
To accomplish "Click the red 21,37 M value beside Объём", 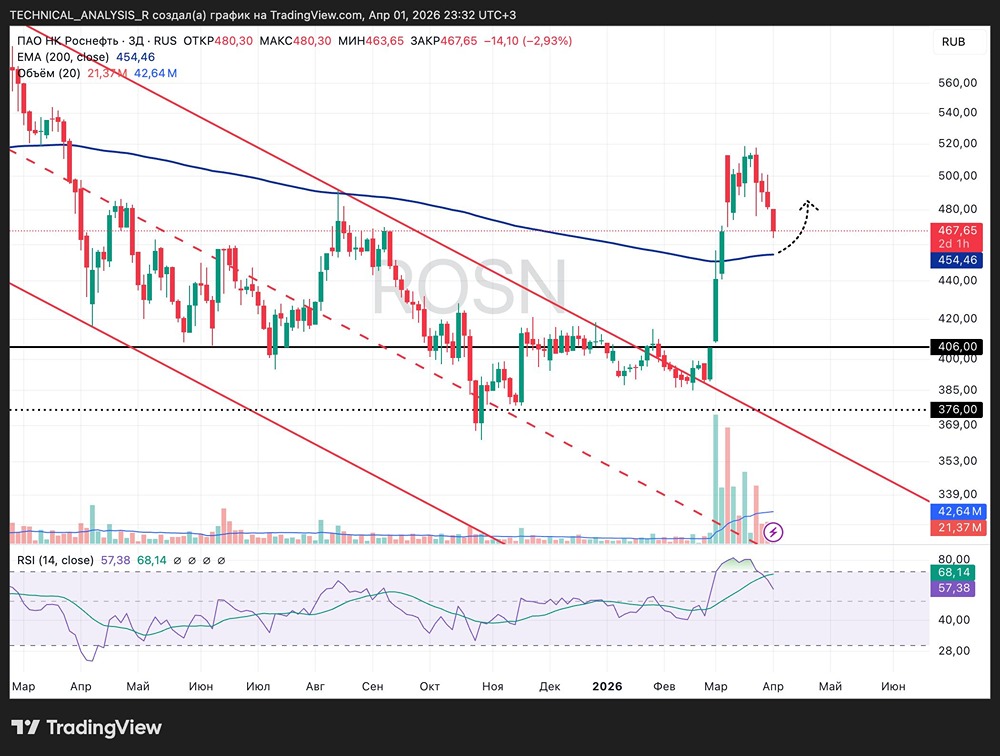I will point(107,73).
